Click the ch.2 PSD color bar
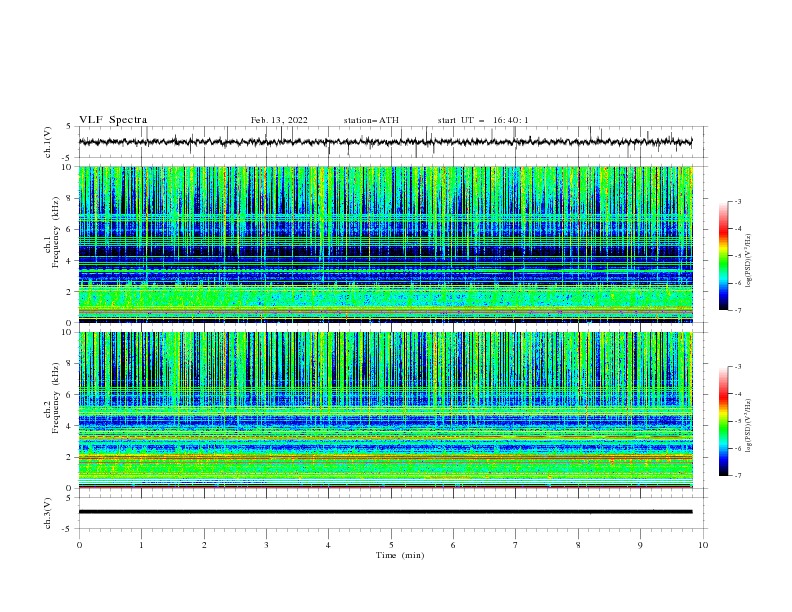 [x=723, y=421]
